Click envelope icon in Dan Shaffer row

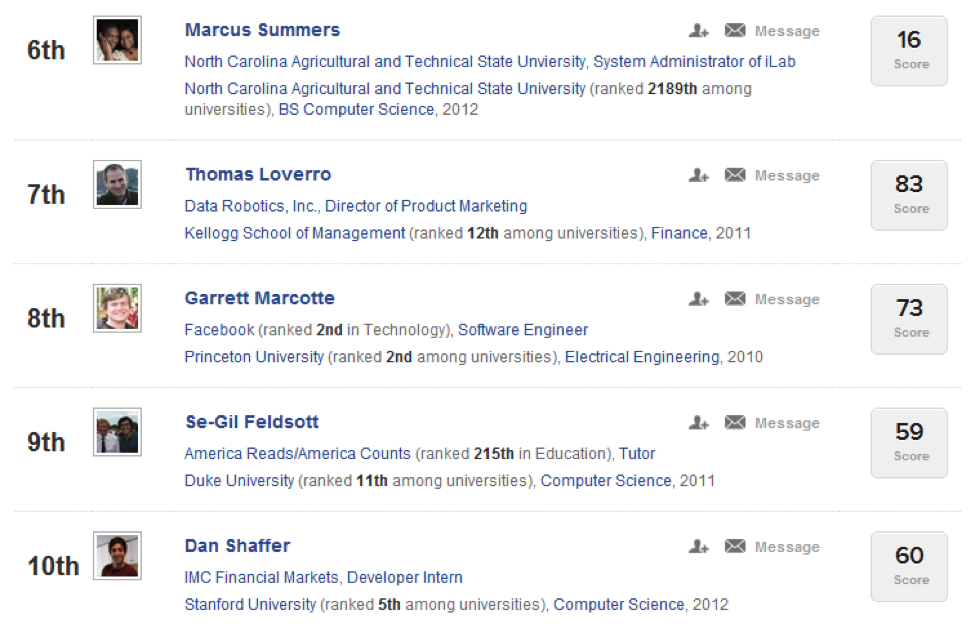tap(735, 547)
